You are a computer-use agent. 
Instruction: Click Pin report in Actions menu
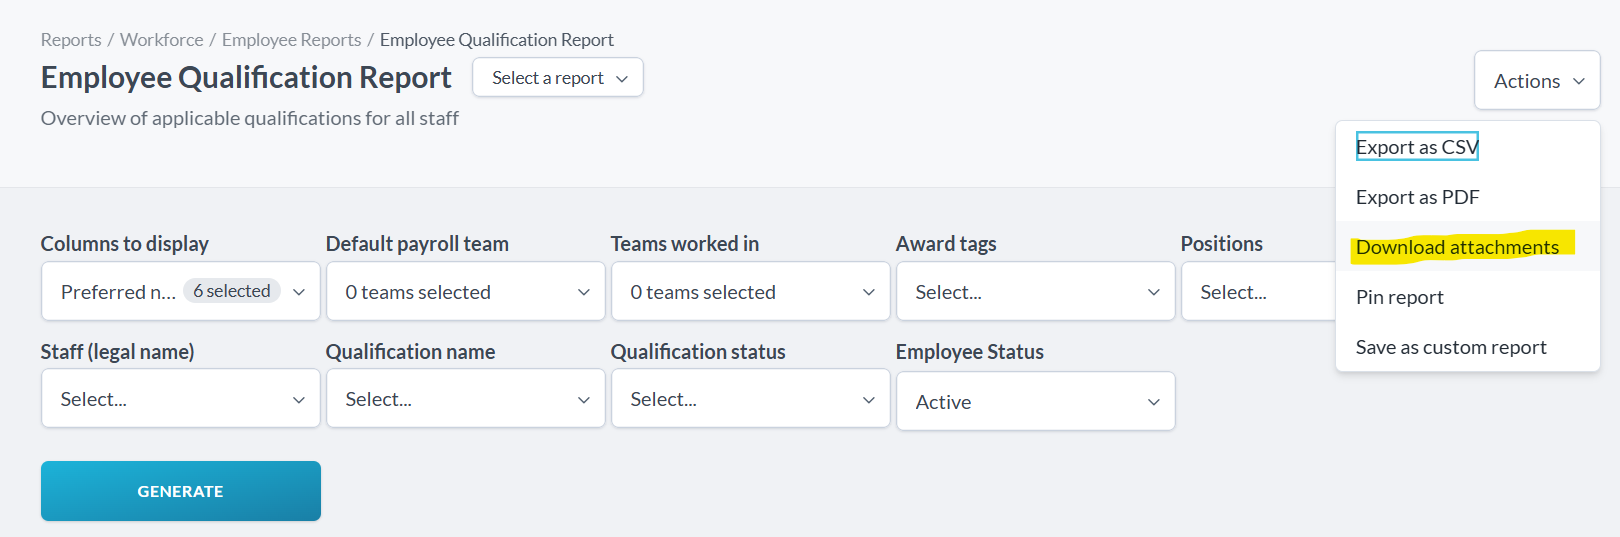pos(1399,297)
